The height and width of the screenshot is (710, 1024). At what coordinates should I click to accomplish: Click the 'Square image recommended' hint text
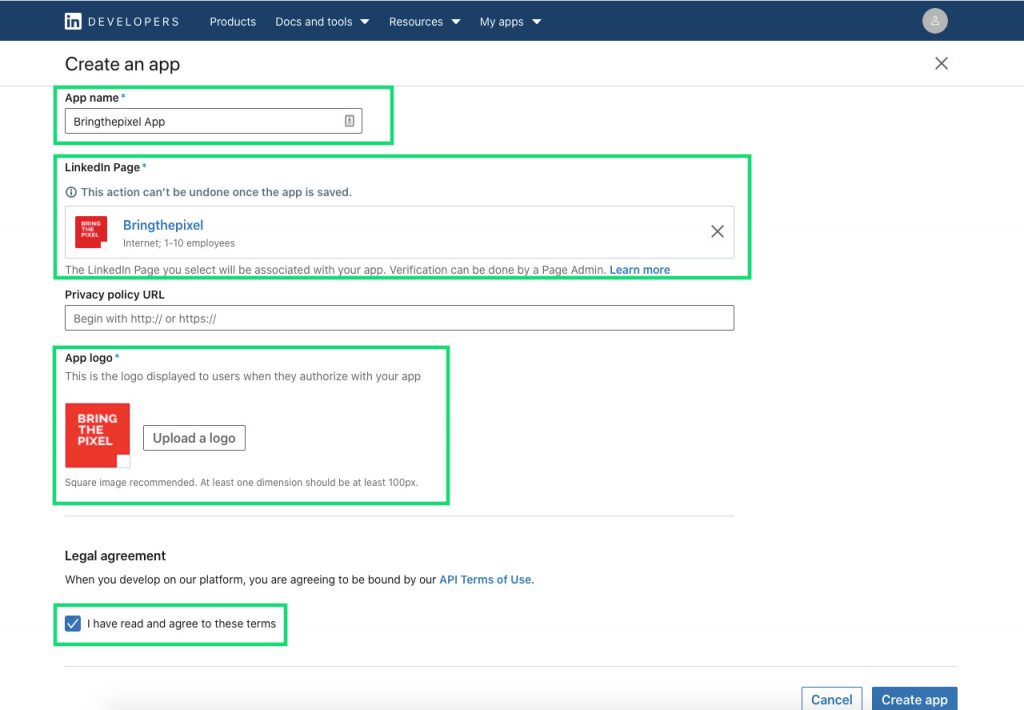[241, 482]
